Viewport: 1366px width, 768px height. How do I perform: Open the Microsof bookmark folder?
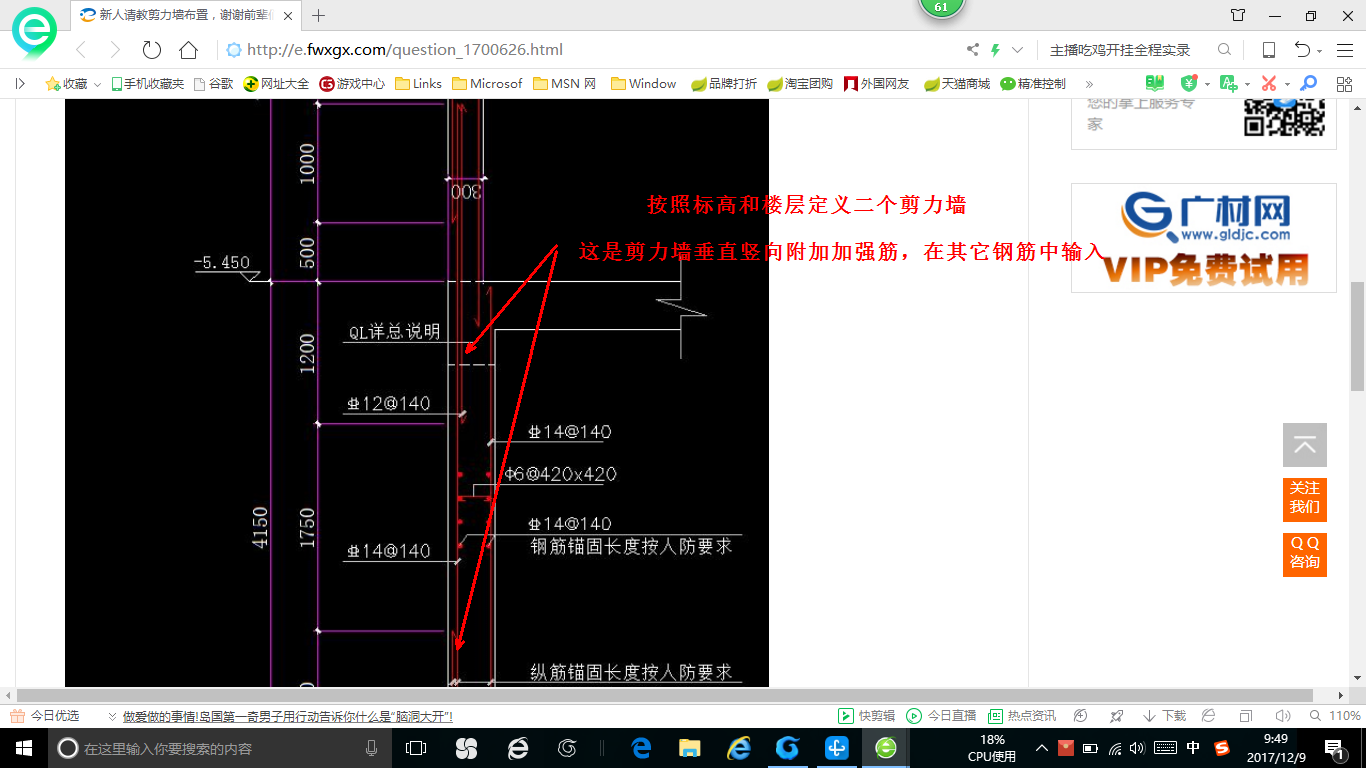(x=487, y=84)
